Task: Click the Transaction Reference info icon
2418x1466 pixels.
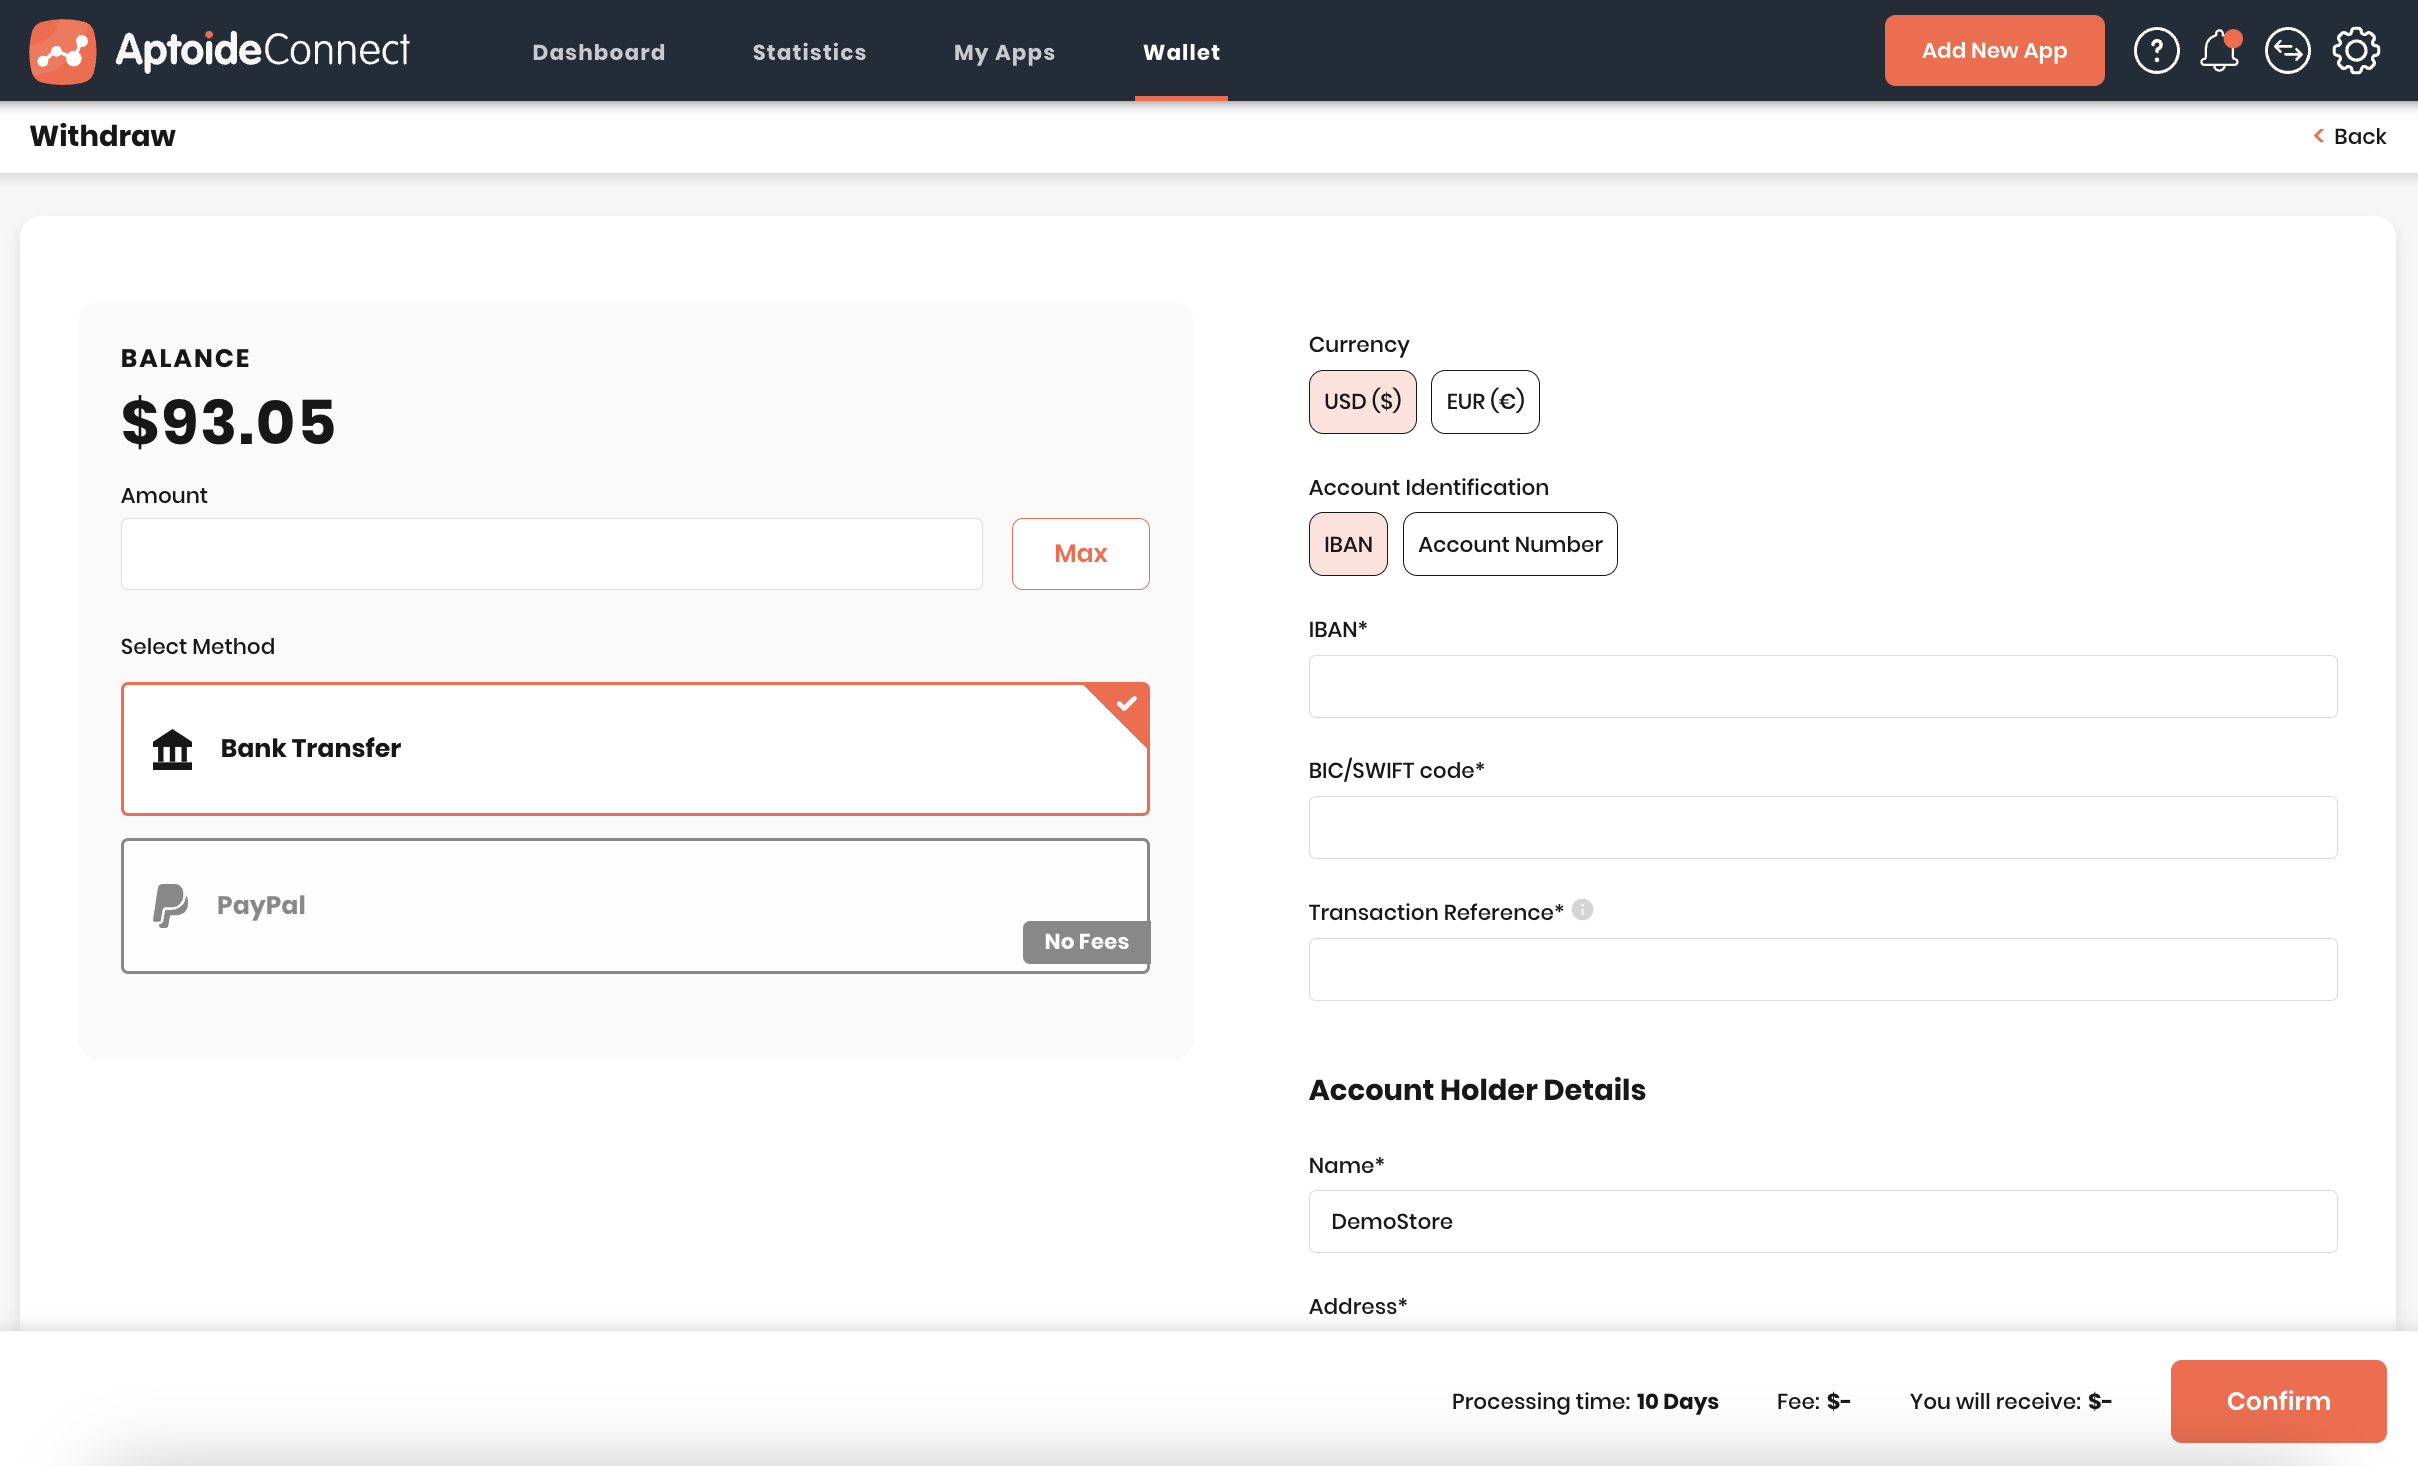Action: tap(1582, 910)
